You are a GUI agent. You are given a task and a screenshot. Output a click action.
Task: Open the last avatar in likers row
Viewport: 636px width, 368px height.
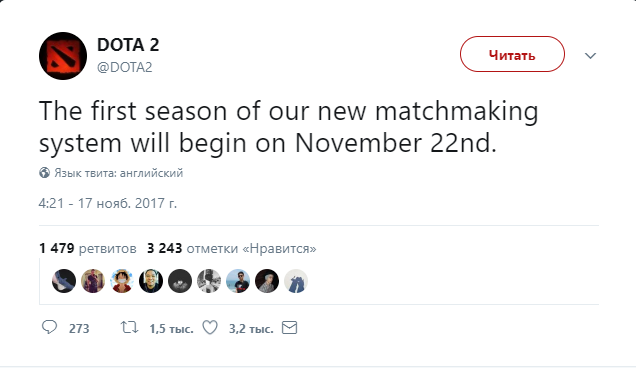point(296,281)
